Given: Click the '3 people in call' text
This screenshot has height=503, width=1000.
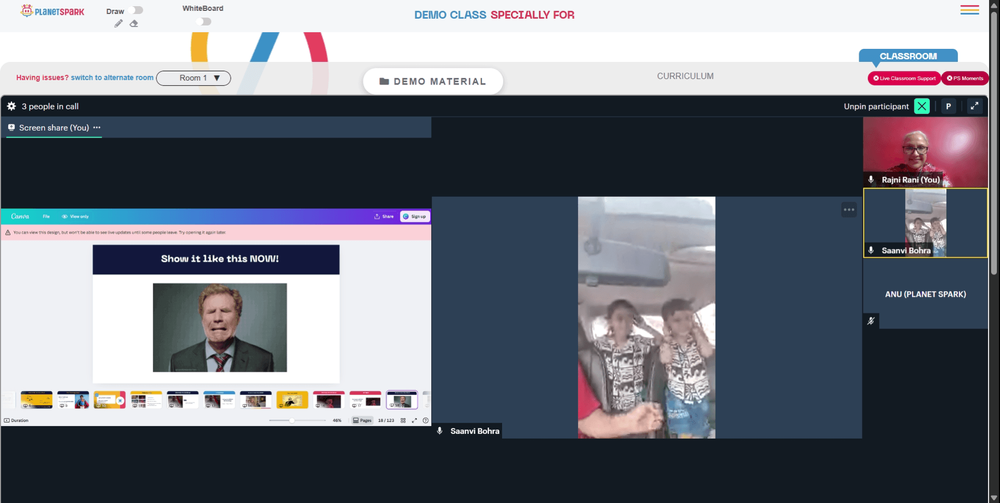Looking at the screenshot, I should click(50, 106).
